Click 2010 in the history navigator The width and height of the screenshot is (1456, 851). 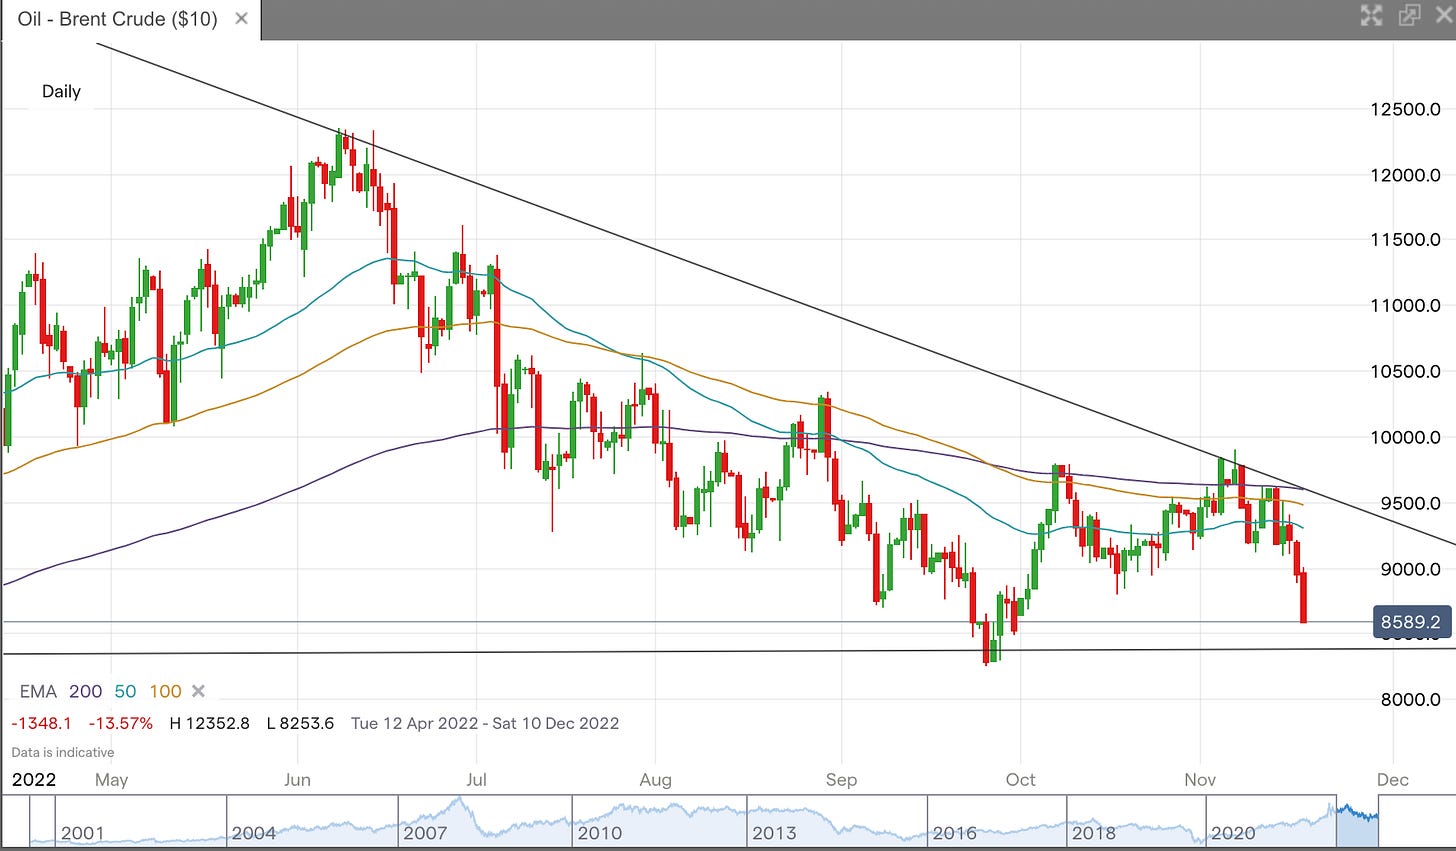[x=600, y=833]
